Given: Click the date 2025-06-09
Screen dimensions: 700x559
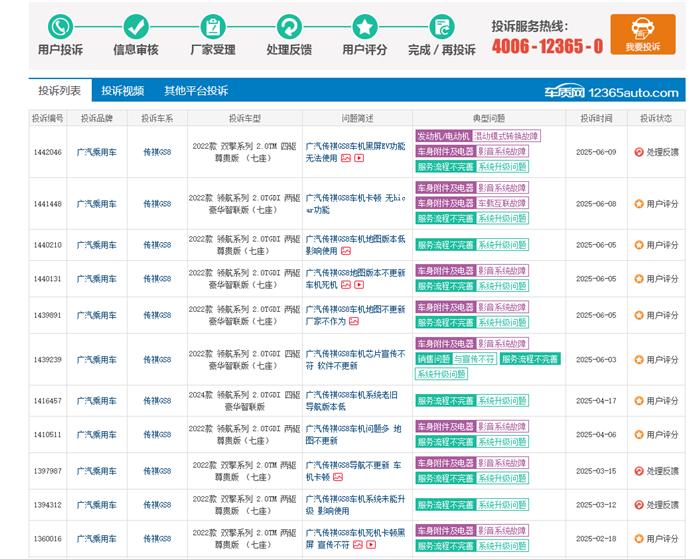Looking at the screenshot, I should click(x=596, y=152).
